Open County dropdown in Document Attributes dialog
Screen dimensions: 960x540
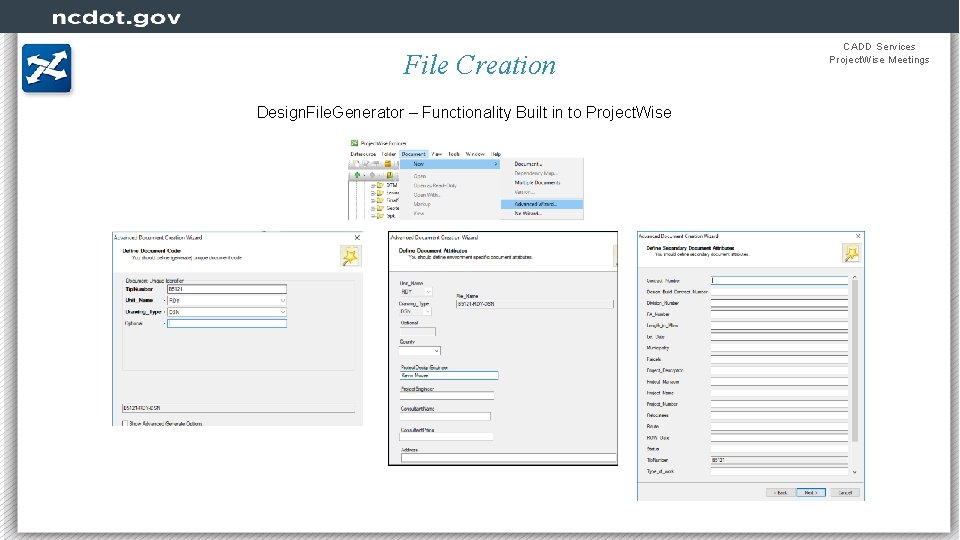(x=436, y=351)
